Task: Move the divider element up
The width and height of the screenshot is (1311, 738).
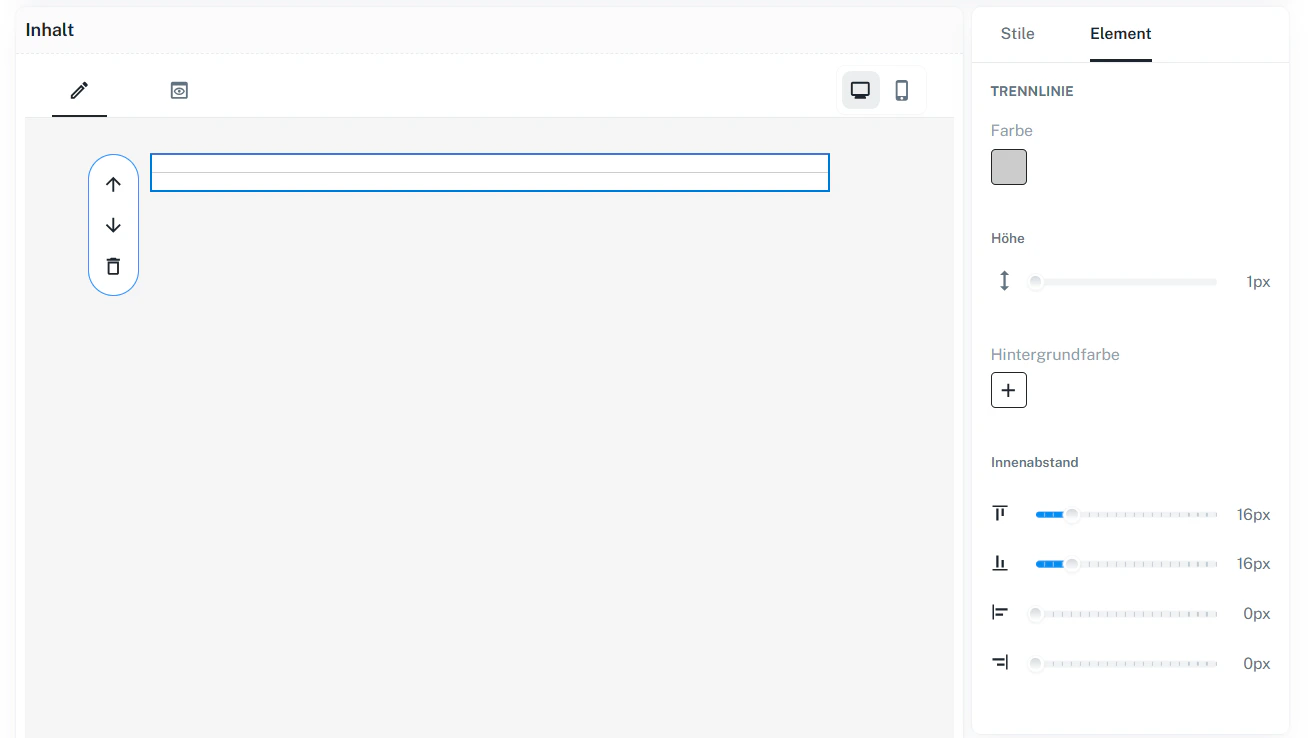Action: [113, 184]
